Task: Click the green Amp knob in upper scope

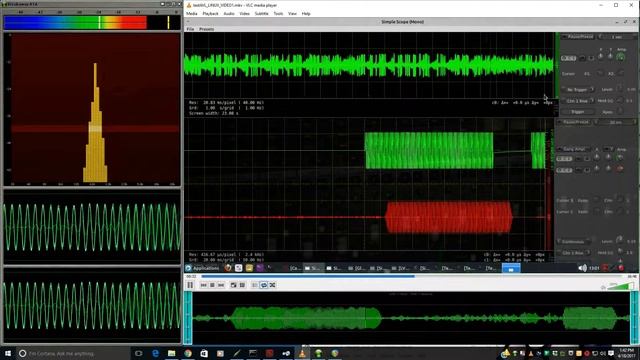Action: tap(621, 58)
